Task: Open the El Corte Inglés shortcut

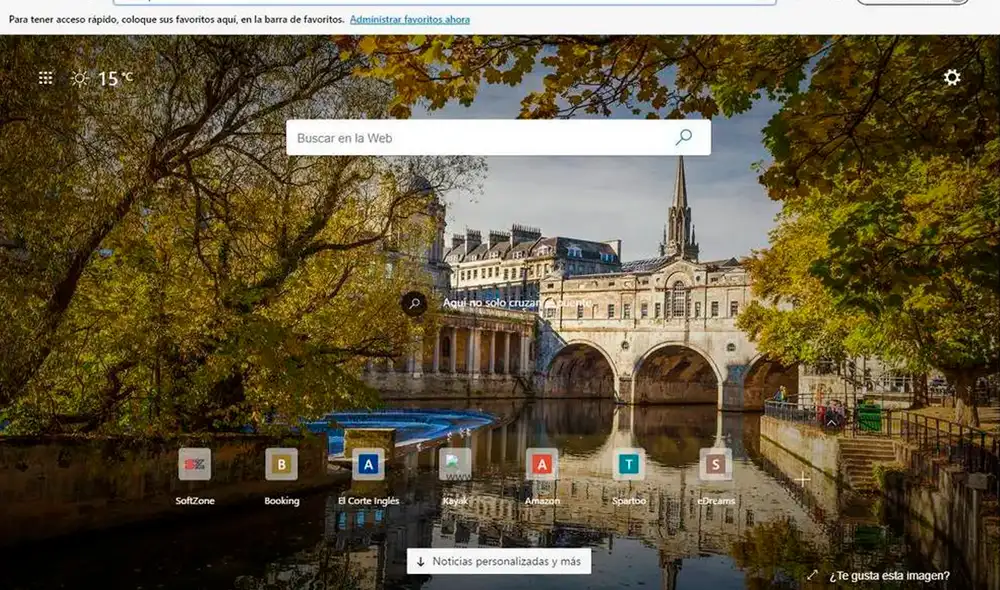Action: 369,464
